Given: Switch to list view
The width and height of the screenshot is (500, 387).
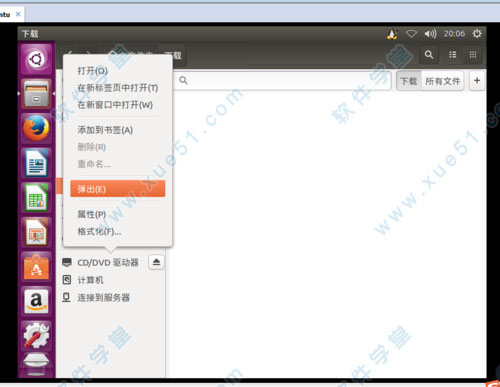Looking at the screenshot, I should click(x=453, y=55).
